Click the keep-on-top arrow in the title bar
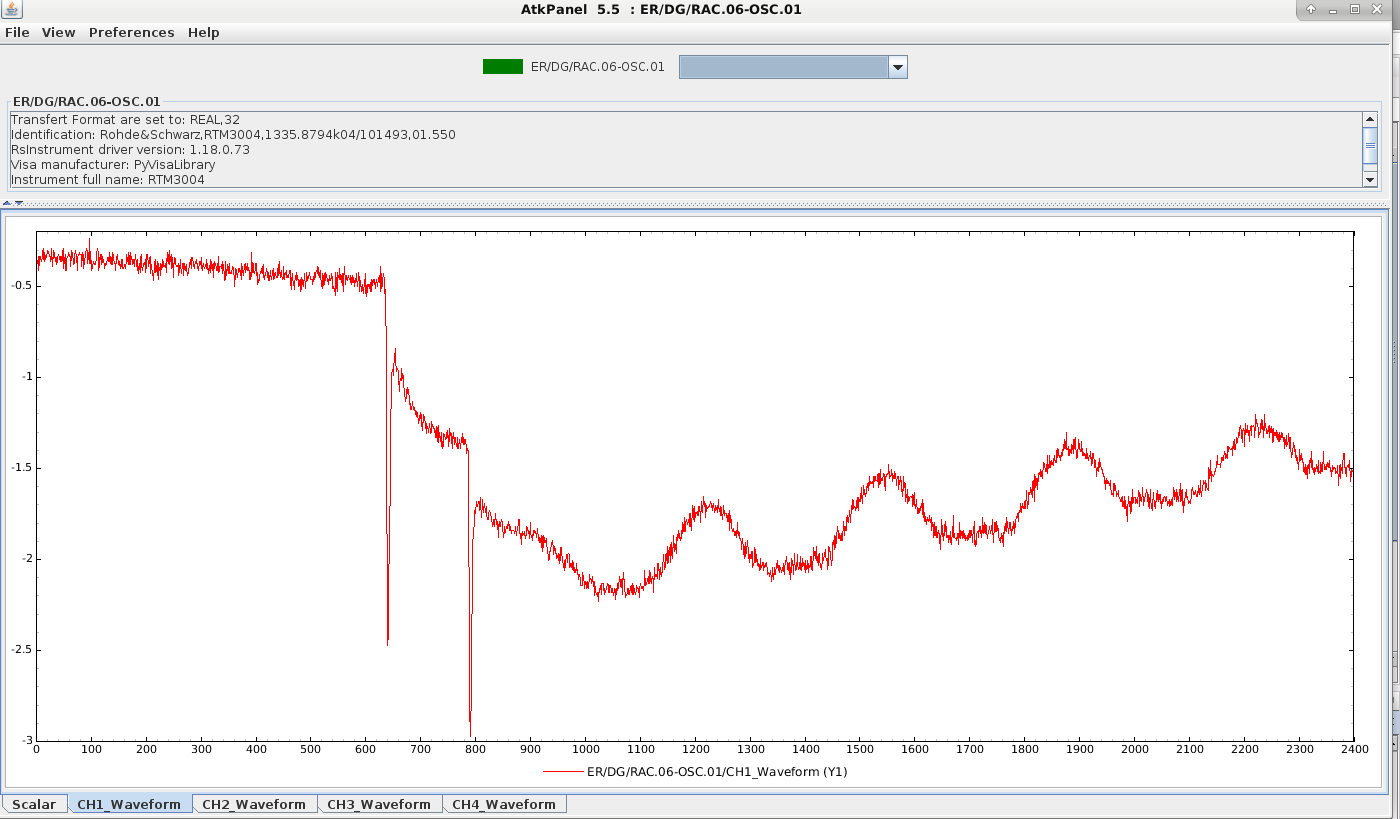This screenshot has width=1400, height=819. coord(1311,9)
